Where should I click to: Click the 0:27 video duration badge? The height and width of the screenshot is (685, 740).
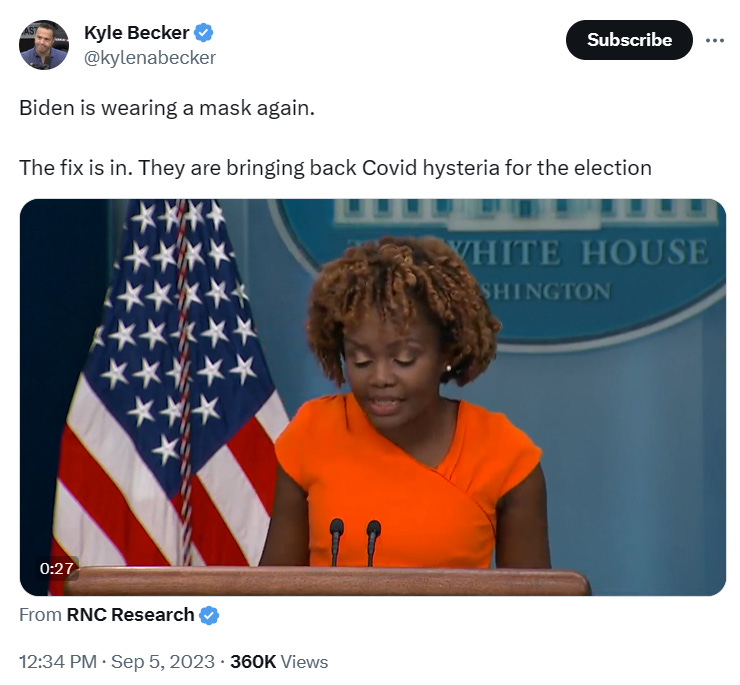click(x=57, y=568)
